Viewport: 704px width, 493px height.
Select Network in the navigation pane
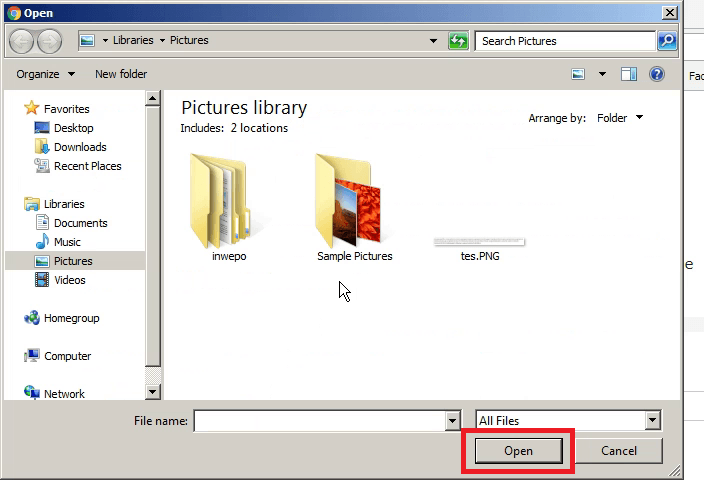pyautogui.click(x=64, y=394)
